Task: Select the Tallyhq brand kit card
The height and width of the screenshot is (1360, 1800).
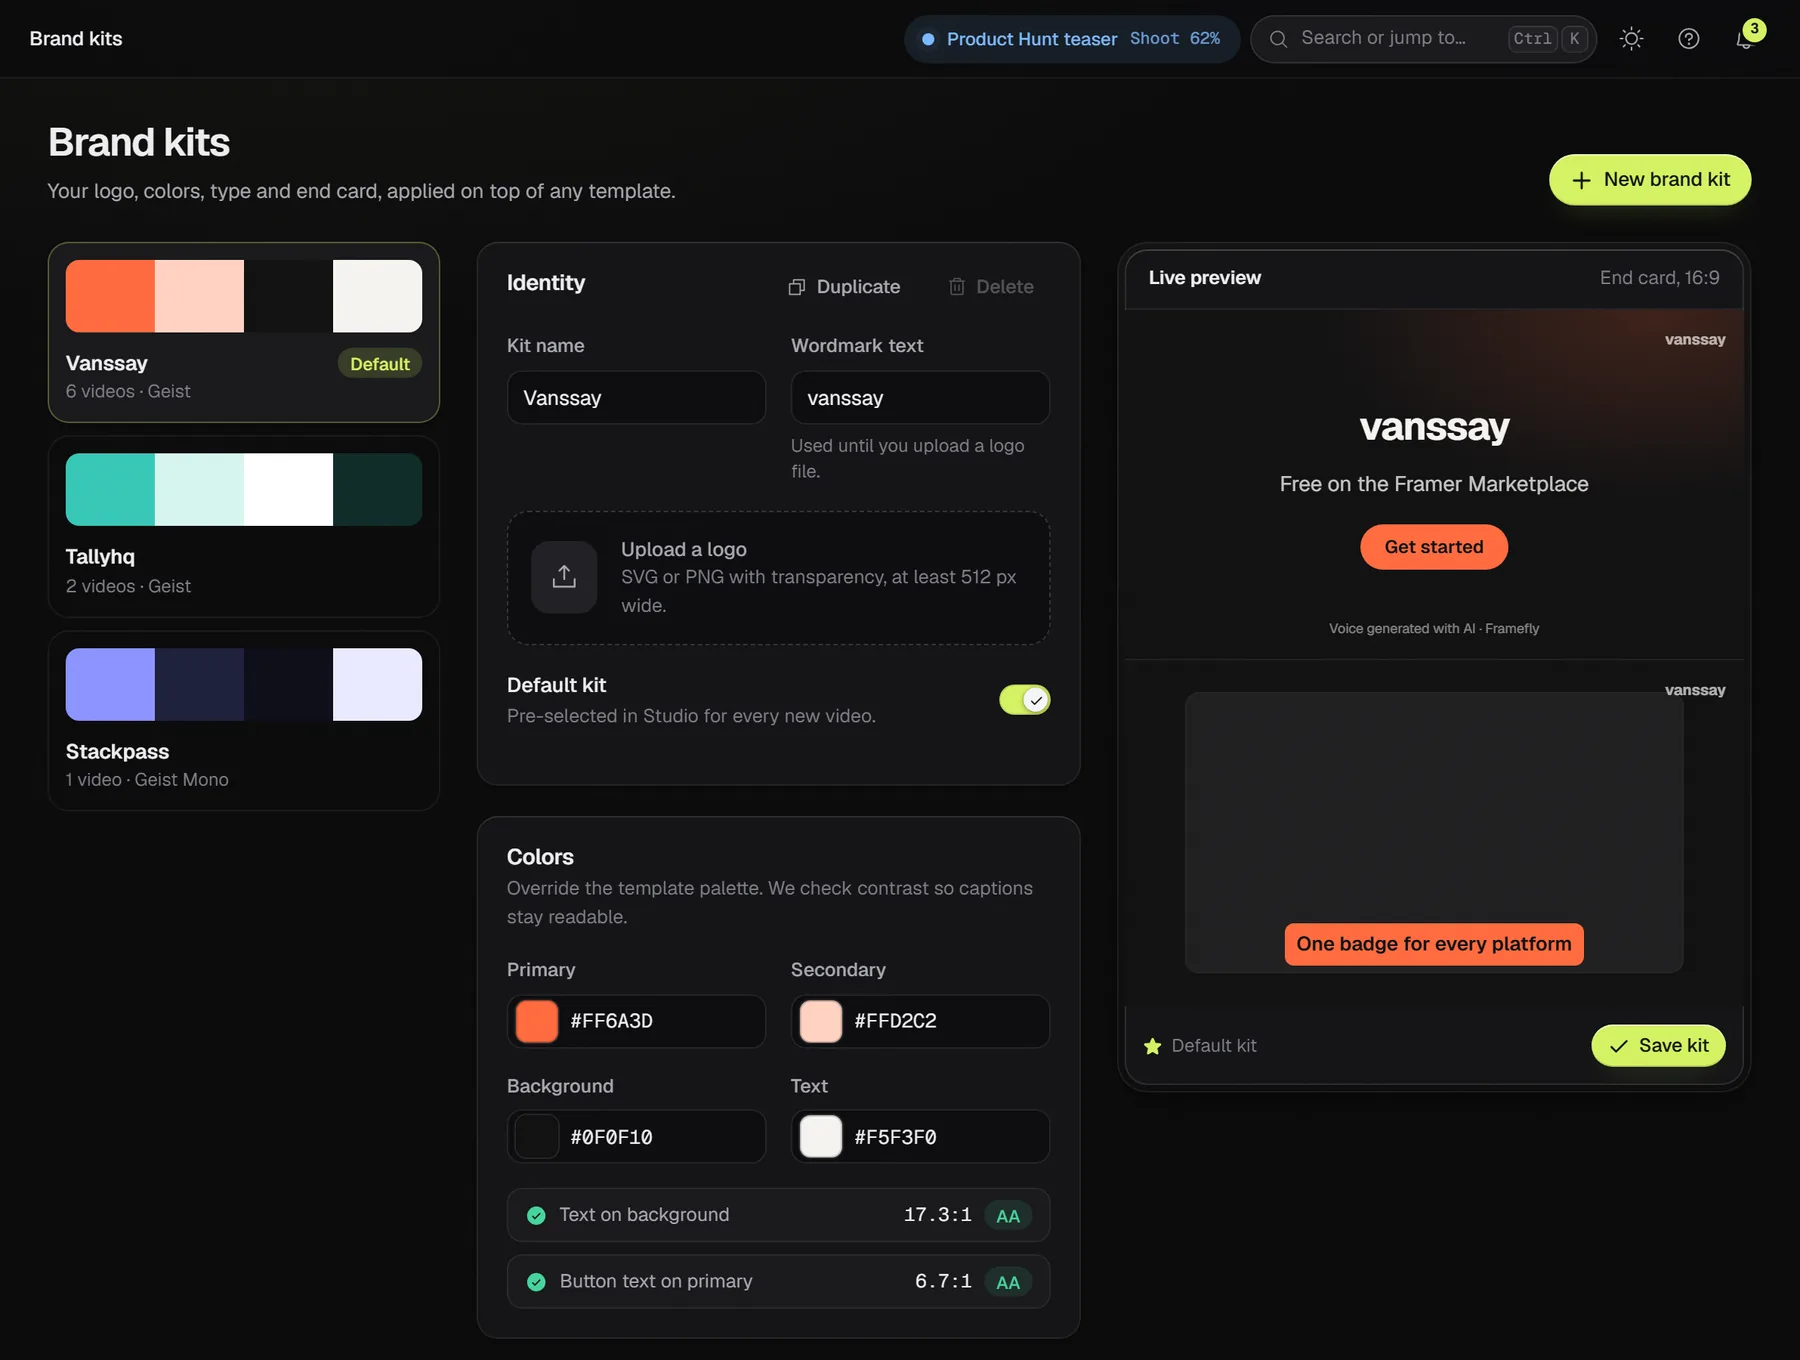Action: pyautogui.click(x=244, y=527)
